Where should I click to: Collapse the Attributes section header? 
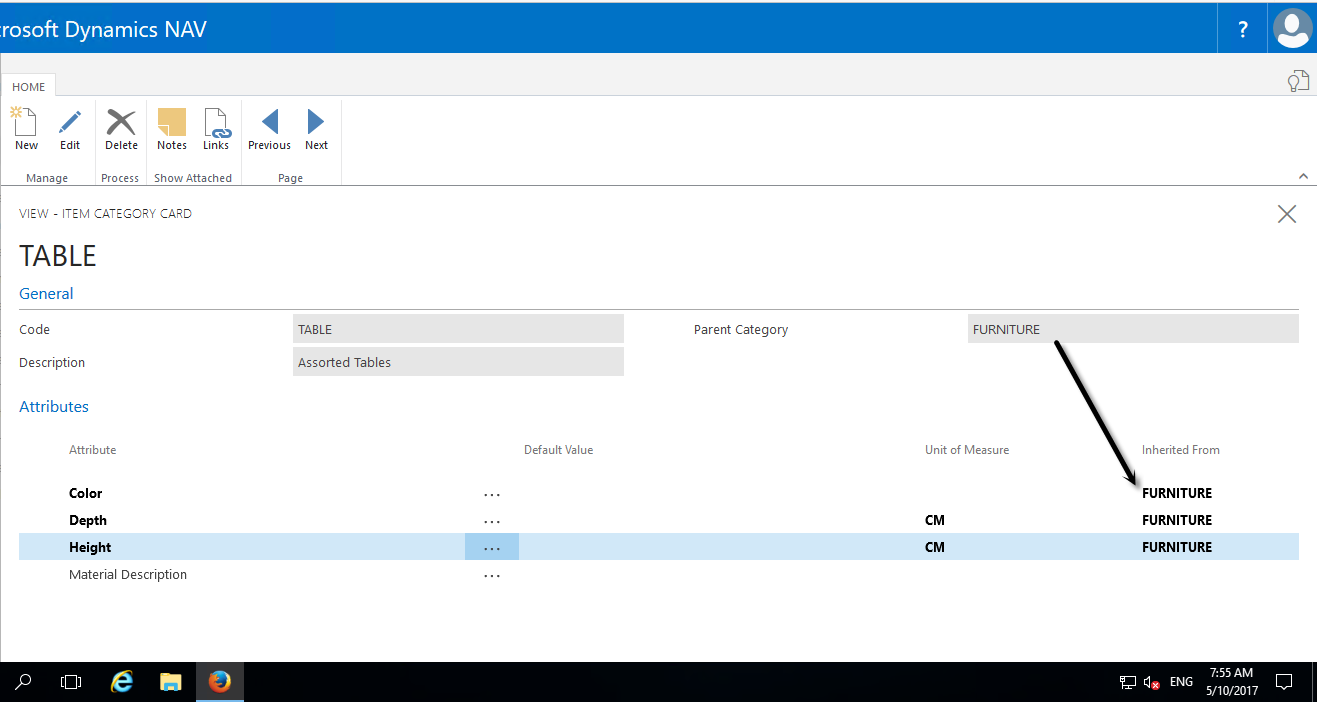[54, 407]
